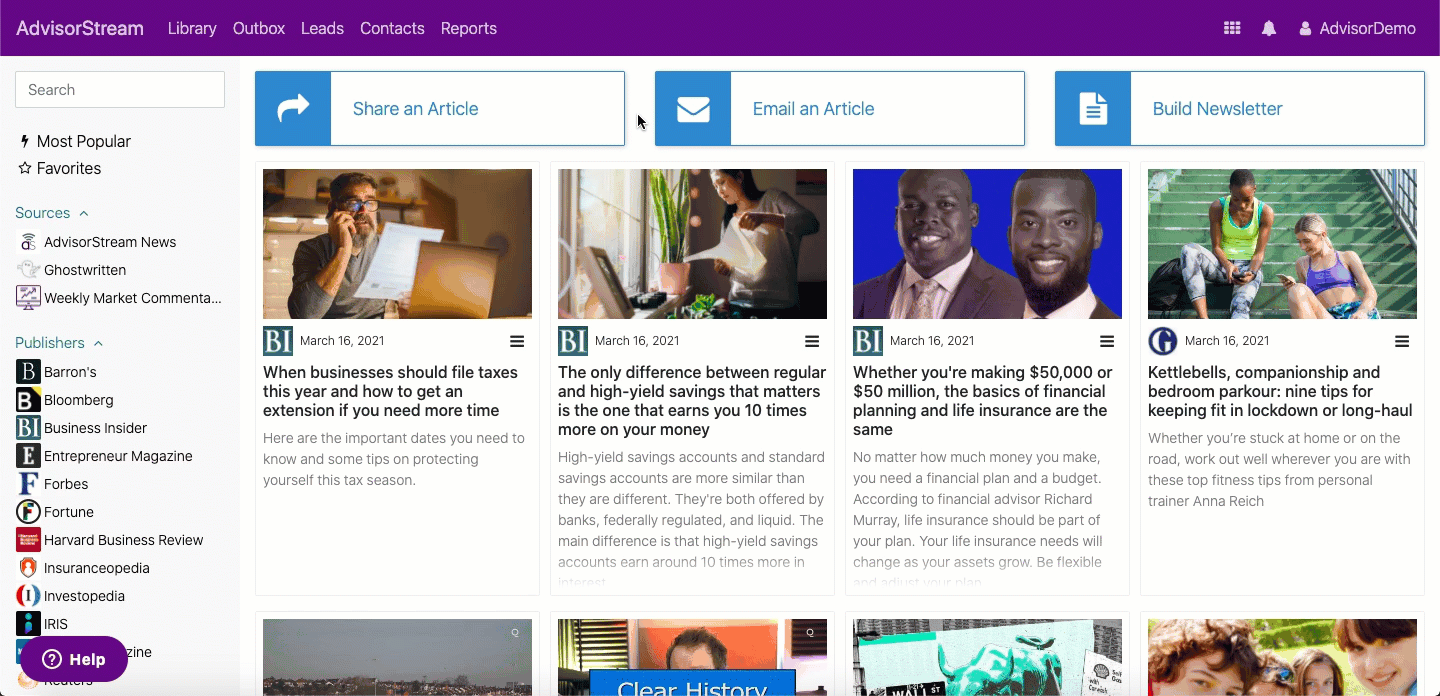The width and height of the screenshot is (1440, 696).
Task: Open the Reports section
Action: pos(469,28)
